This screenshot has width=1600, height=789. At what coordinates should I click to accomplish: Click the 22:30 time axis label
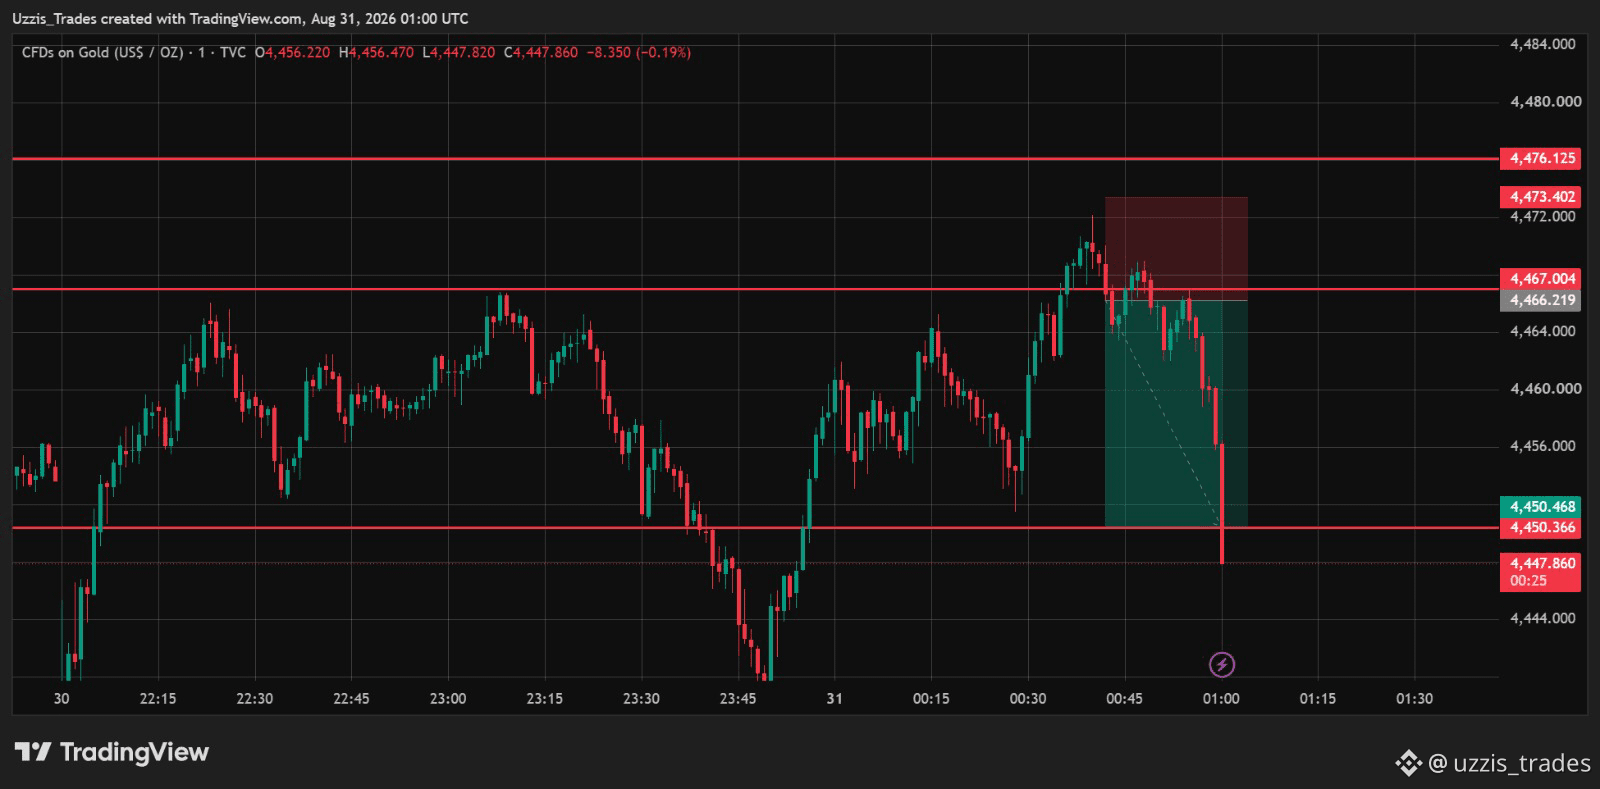coord(255,699)
